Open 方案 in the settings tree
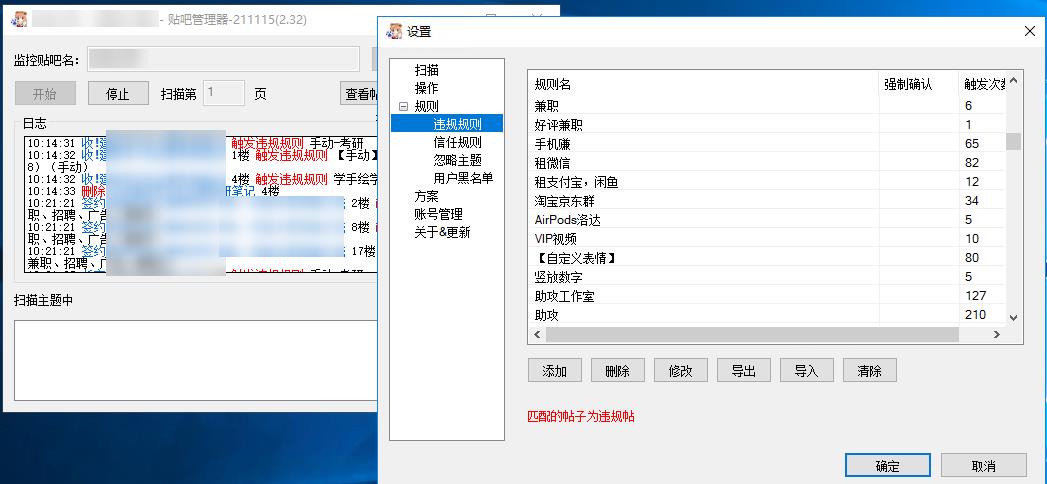 (x=427, y=196)
